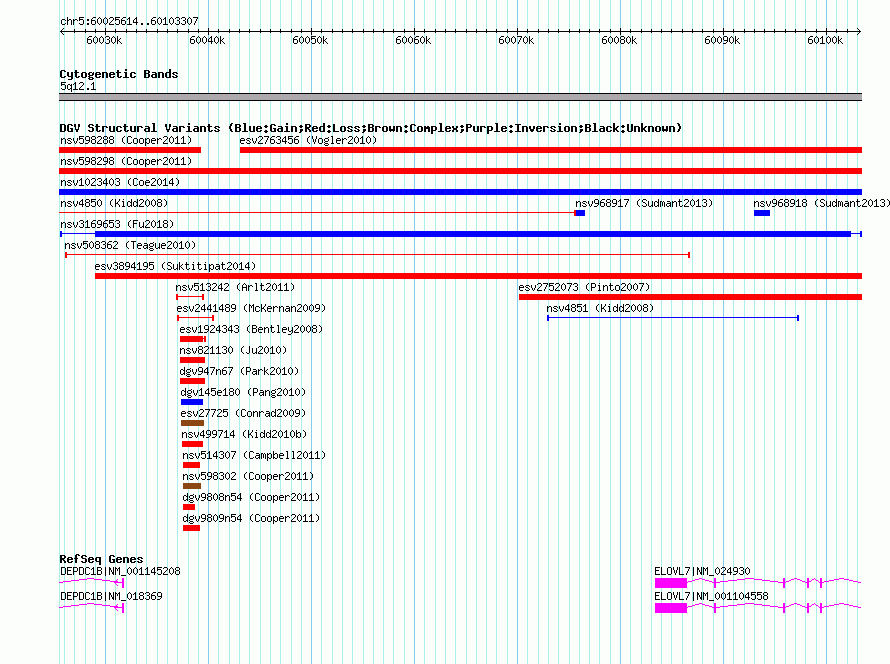Click the brown nsv598302 complex bar
The width and height of the screenshot is (890, 664).
coord(192,486)
